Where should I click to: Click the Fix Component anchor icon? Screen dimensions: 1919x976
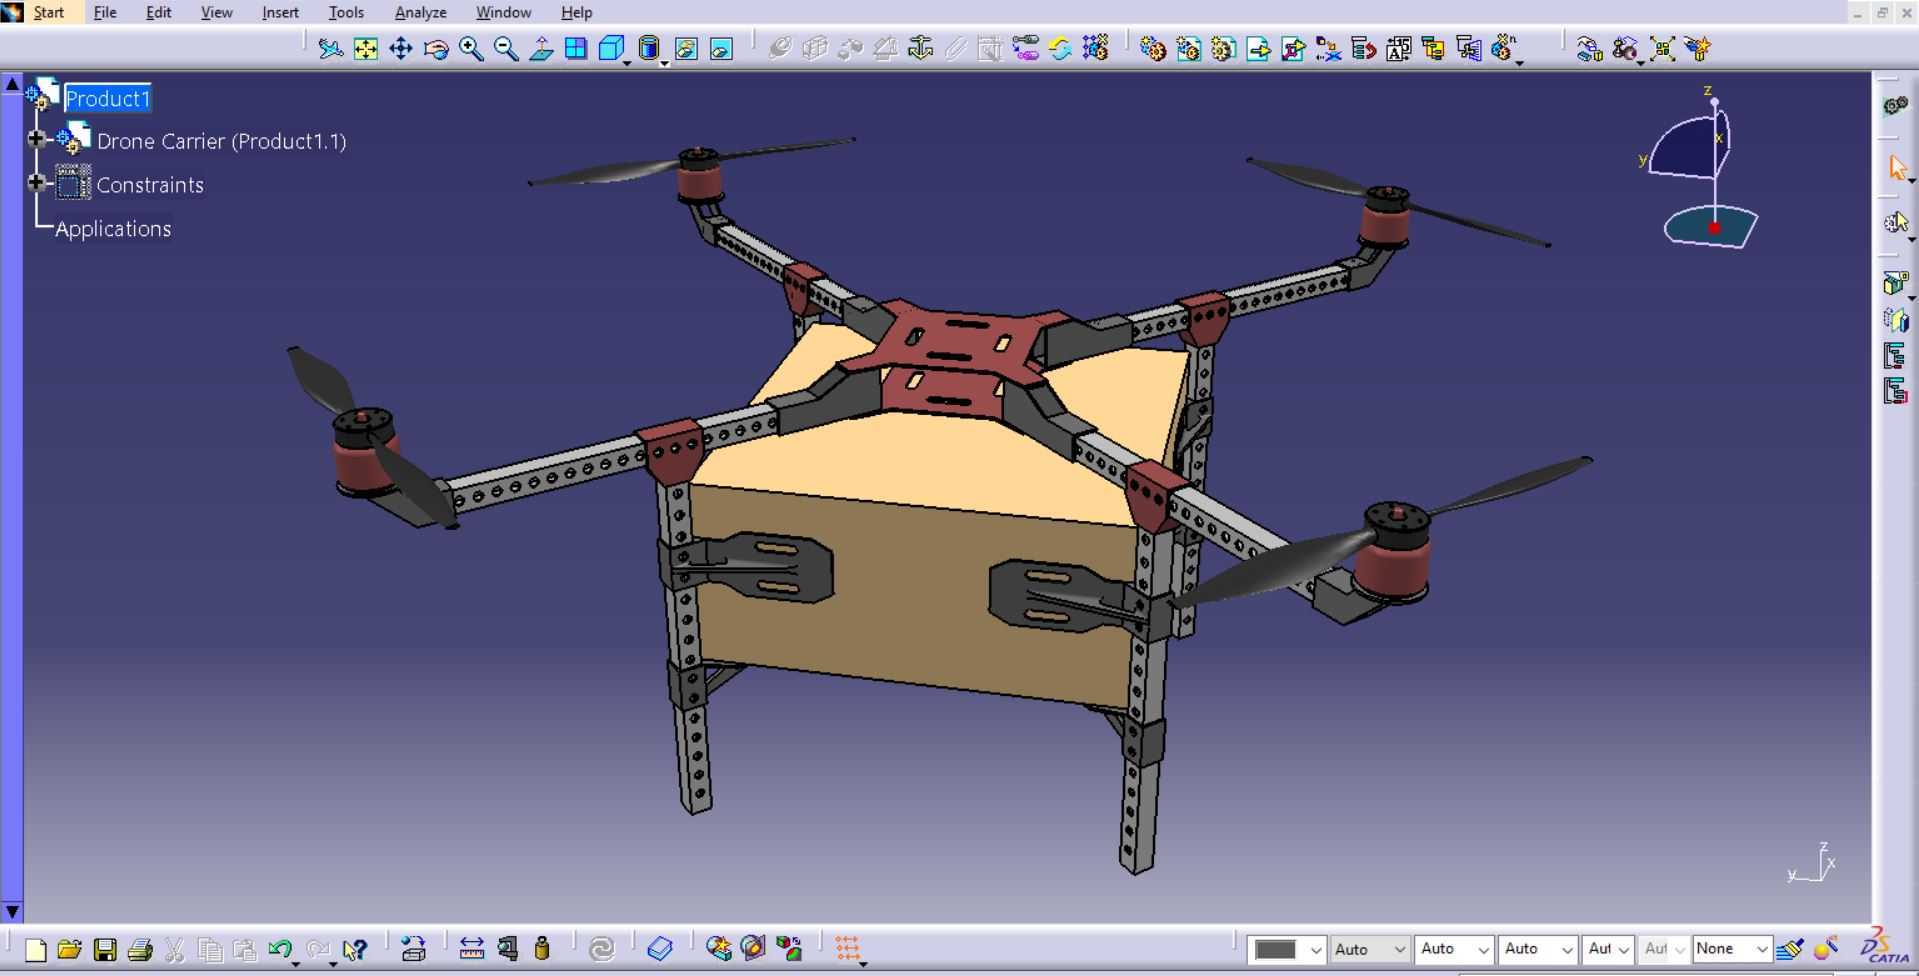click(x=920, y=48)
